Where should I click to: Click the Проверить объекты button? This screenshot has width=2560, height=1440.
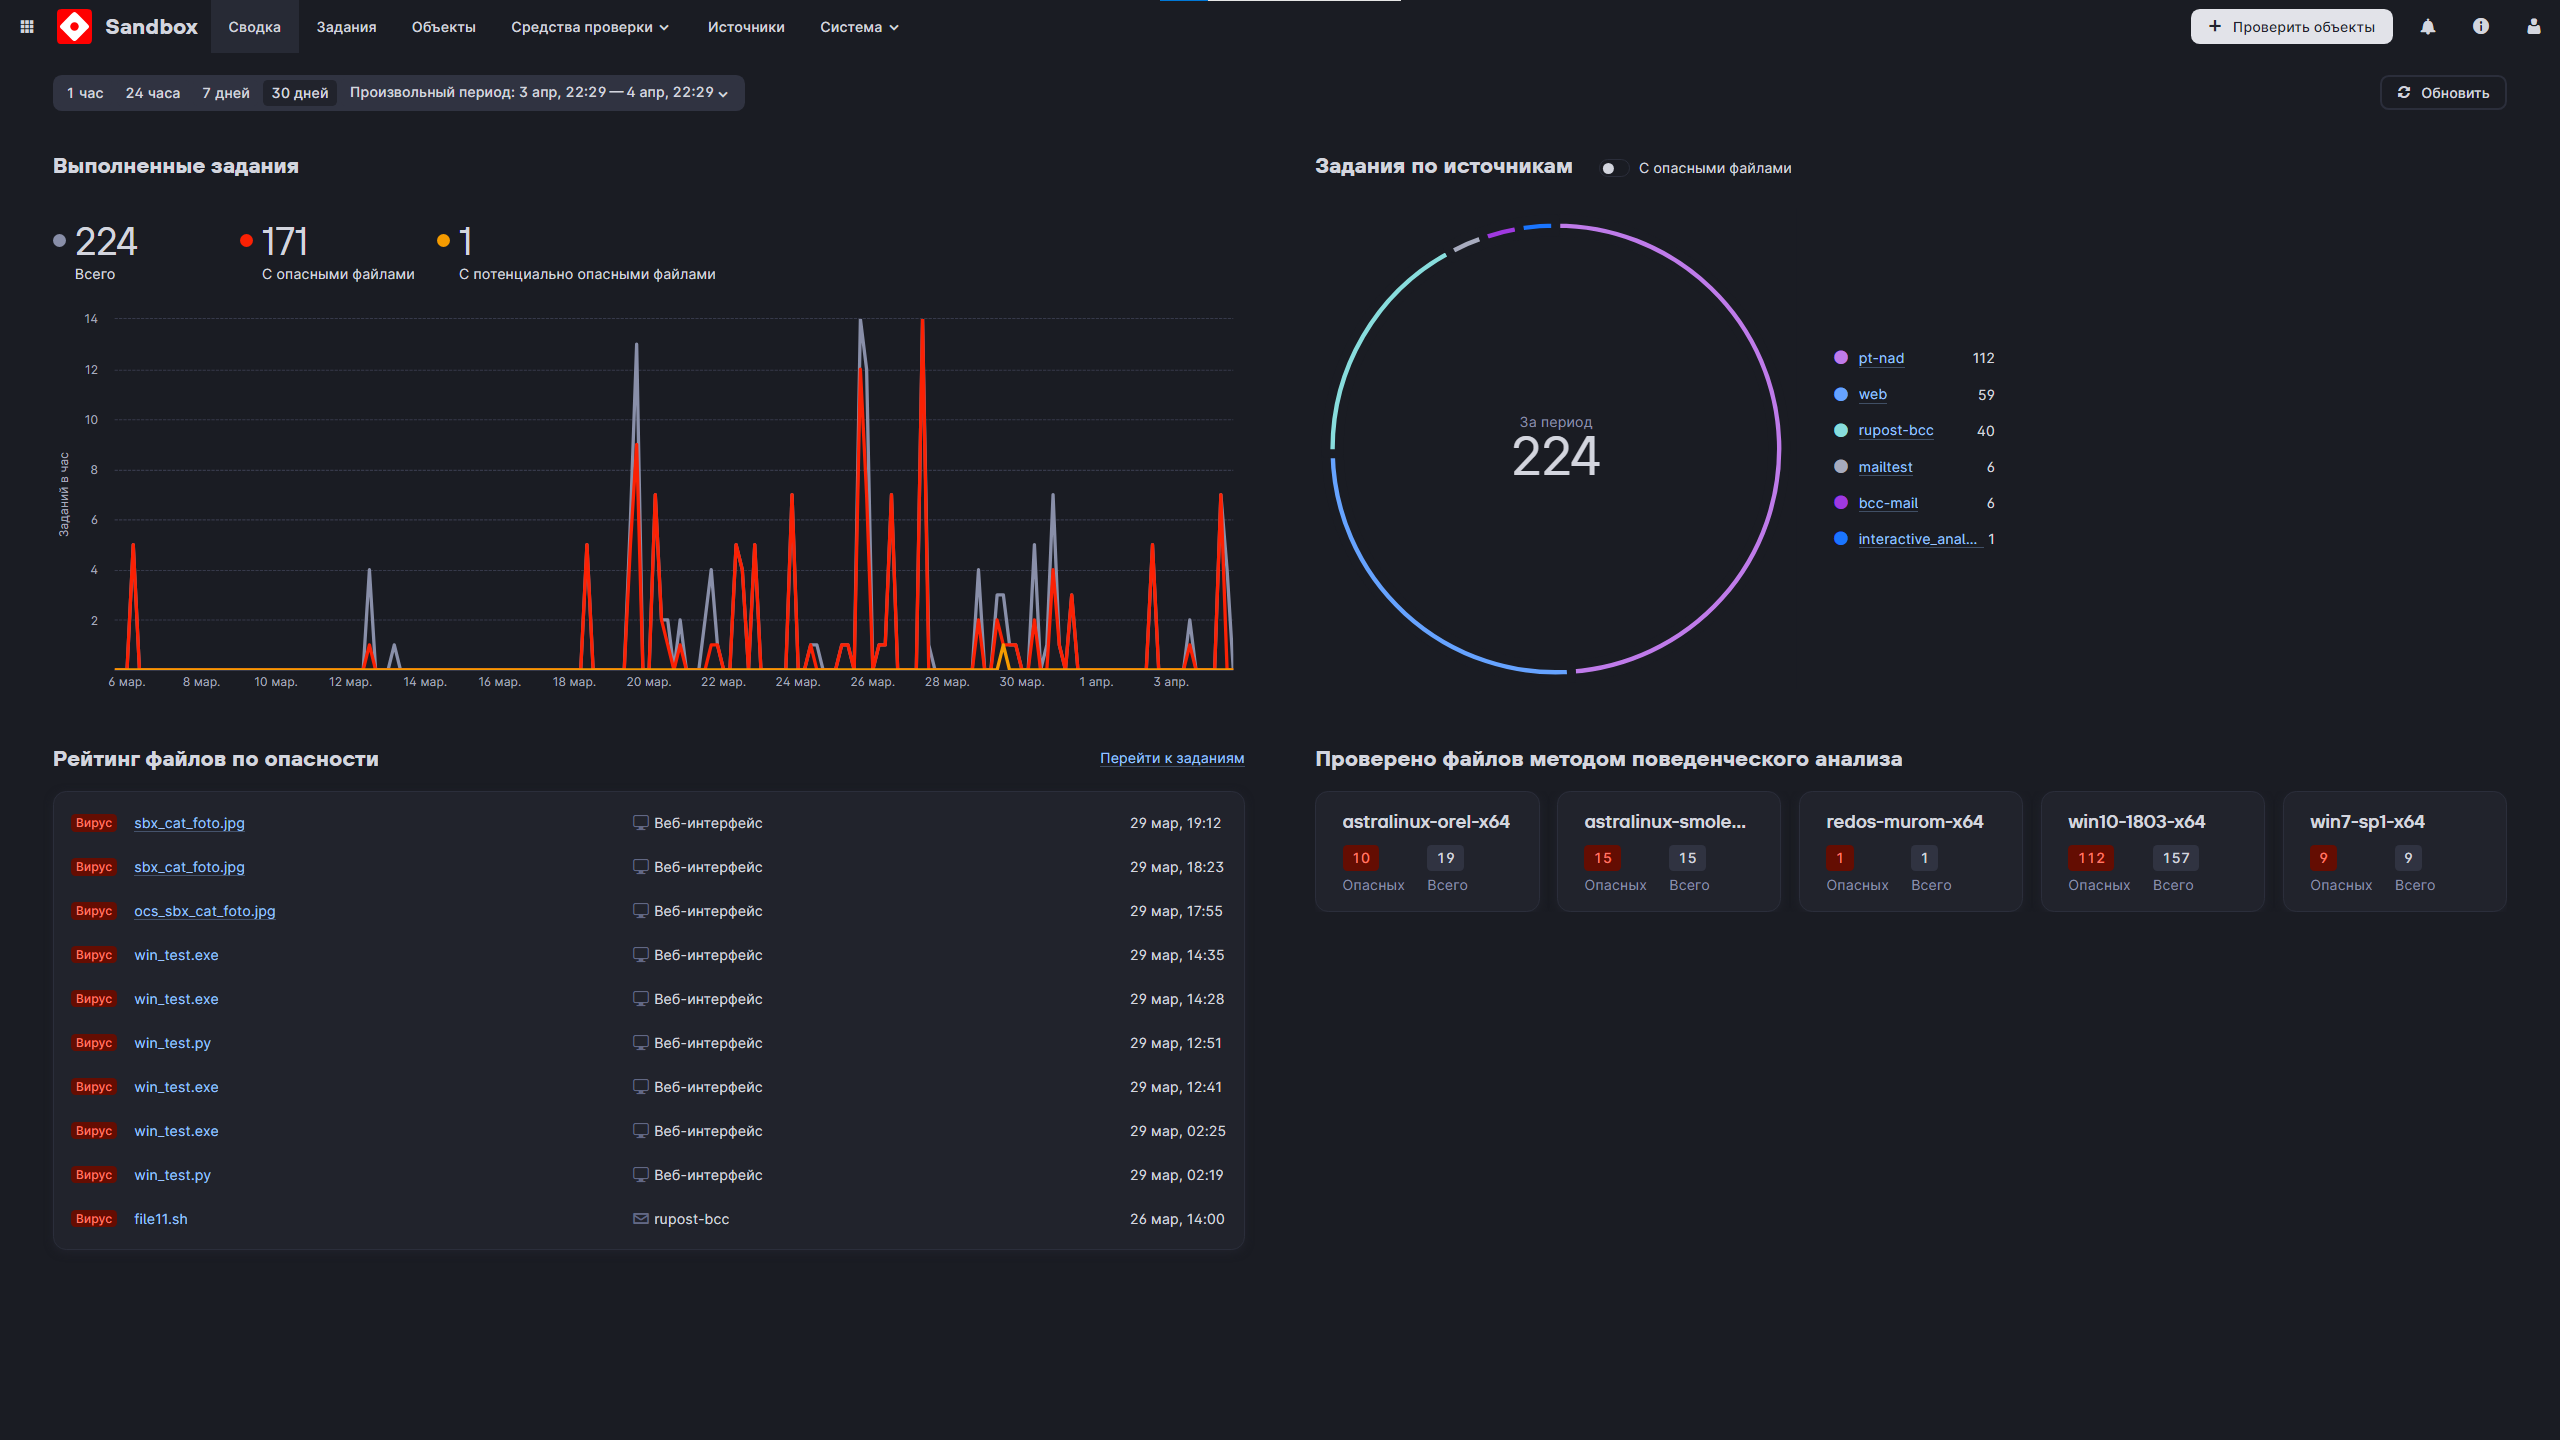2291,27
